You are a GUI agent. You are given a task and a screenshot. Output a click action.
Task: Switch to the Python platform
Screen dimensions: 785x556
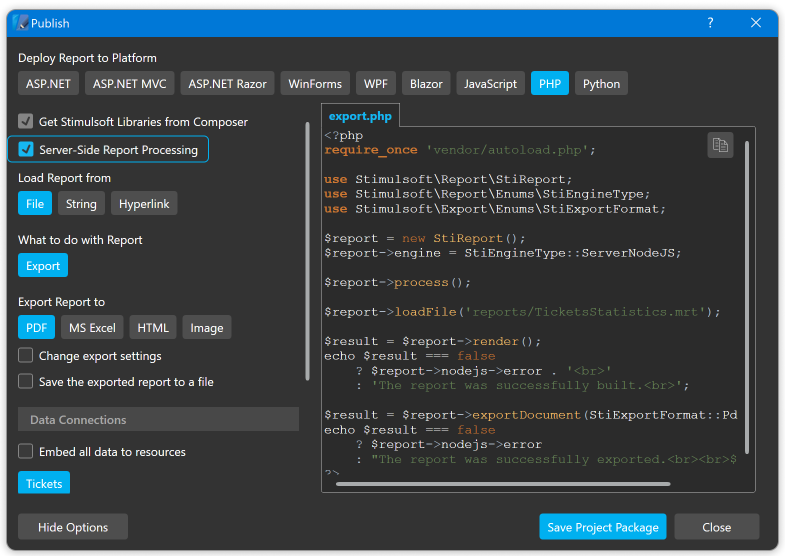click(601, 84)
